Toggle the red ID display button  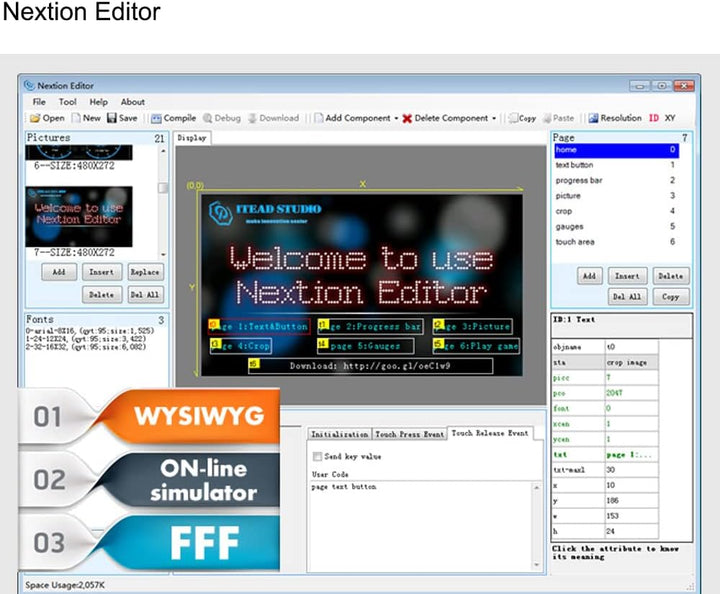[x=653, y=118]
